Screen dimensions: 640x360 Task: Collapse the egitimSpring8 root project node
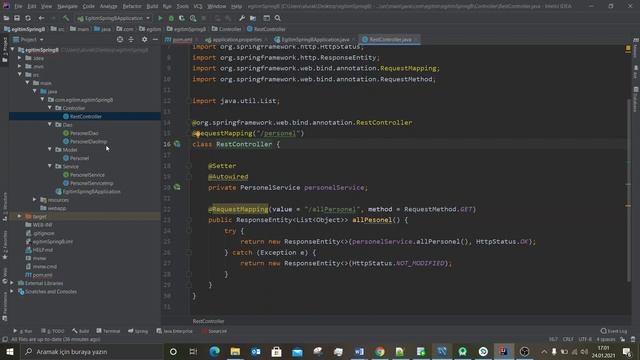pos(13,49)
